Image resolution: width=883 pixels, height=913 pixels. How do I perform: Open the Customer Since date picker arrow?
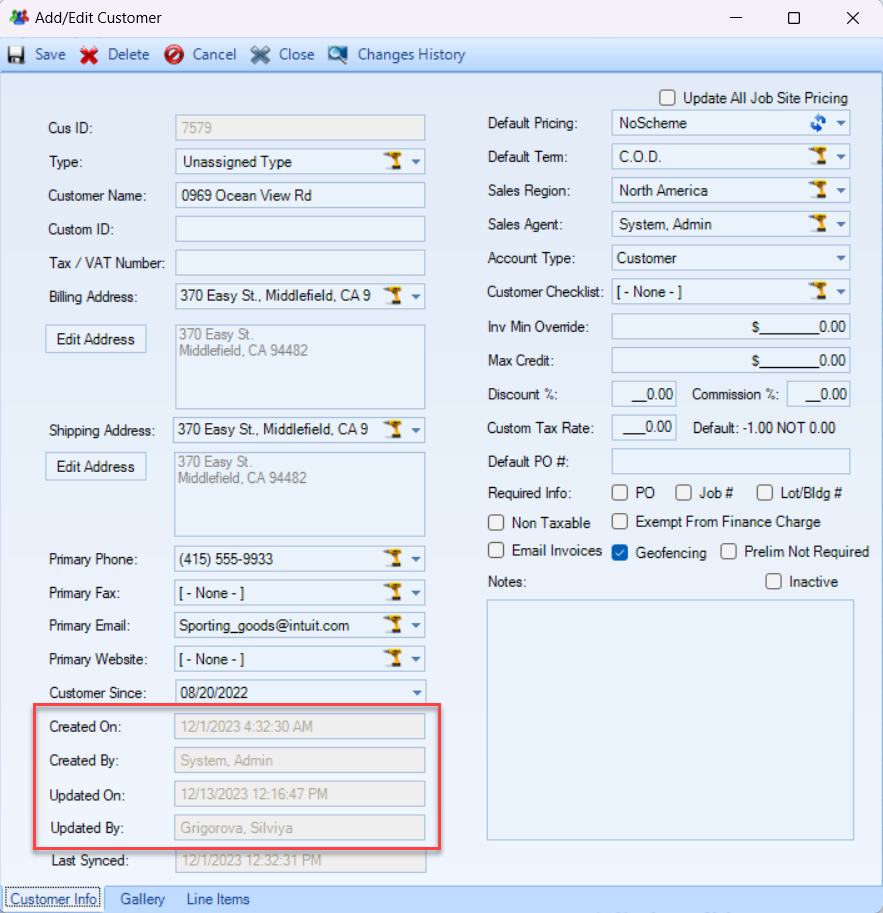click(417, 693)
